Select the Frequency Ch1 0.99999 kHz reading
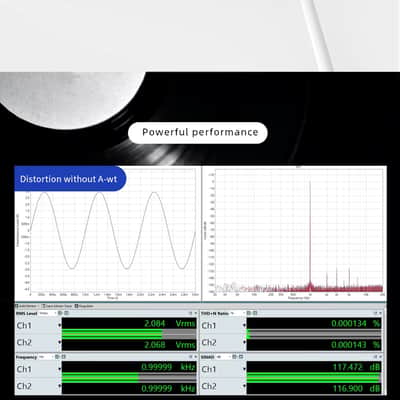This screenshot has width=400, height=400. click(168, 367)
